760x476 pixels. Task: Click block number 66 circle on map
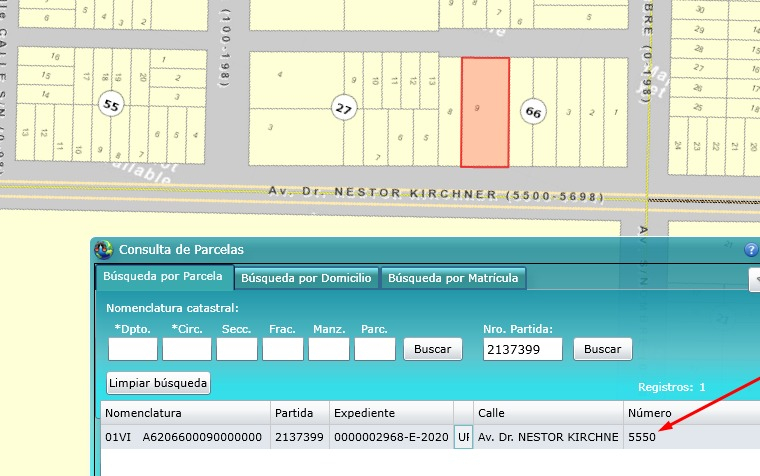coord(533,112)
